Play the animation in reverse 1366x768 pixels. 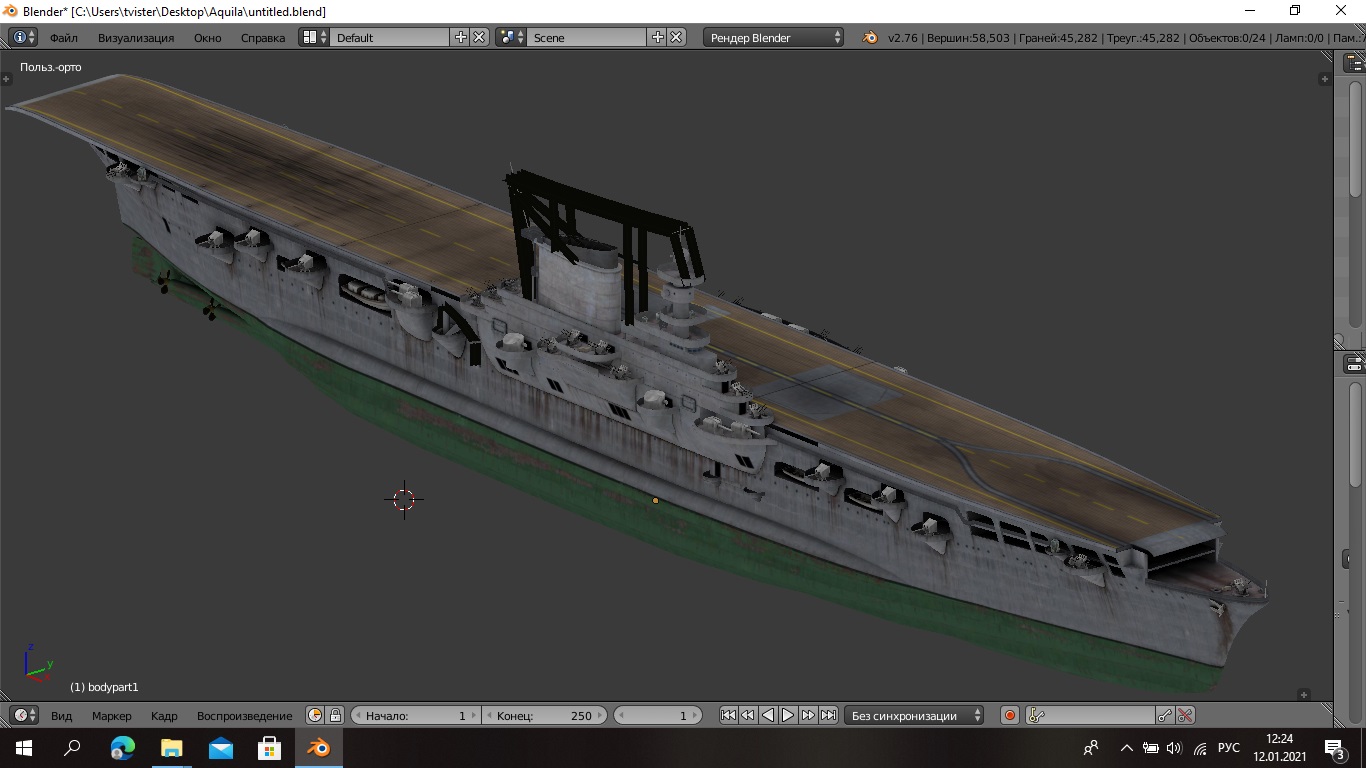coord(768,715)
